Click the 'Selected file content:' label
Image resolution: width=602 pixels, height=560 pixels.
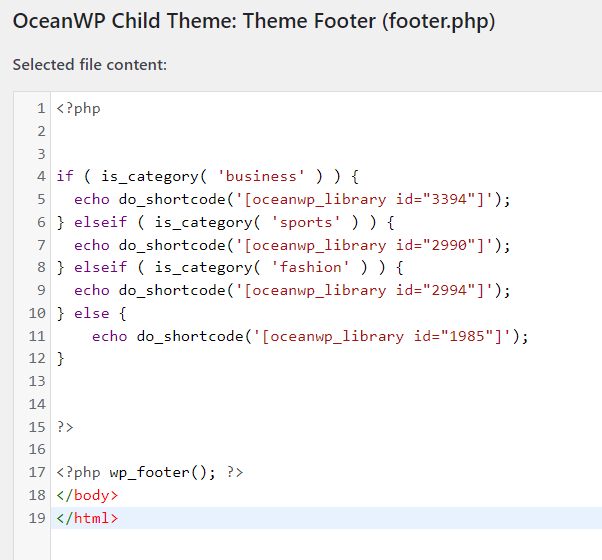point(90,64)
